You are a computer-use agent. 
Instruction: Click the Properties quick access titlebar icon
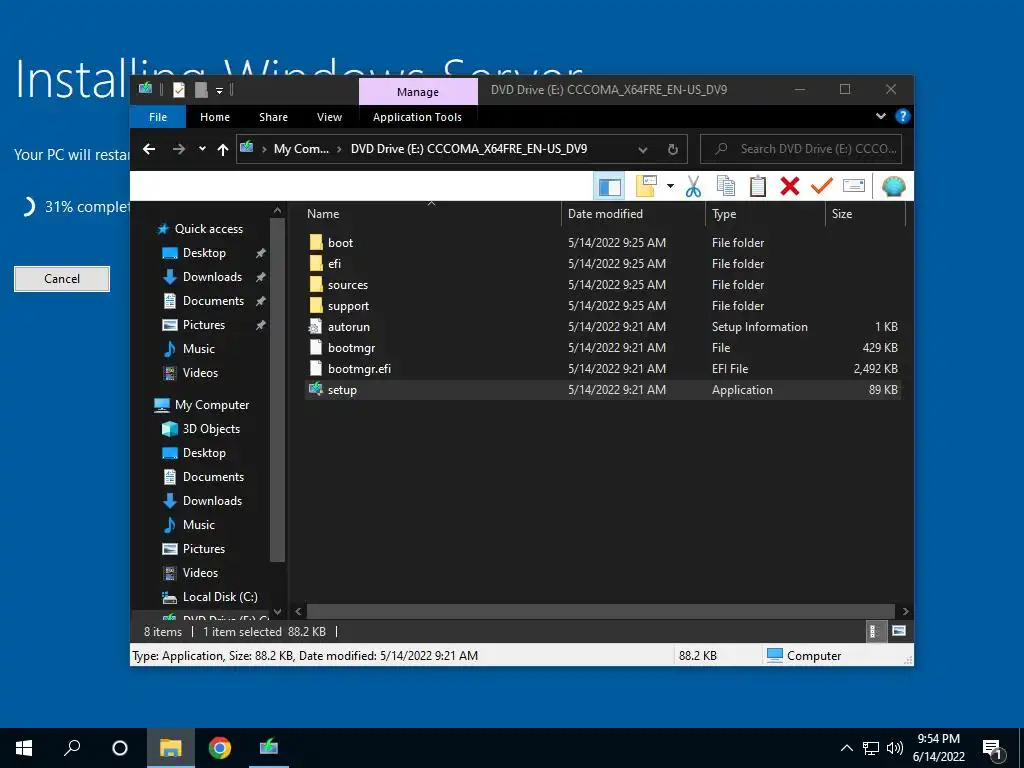179,90
